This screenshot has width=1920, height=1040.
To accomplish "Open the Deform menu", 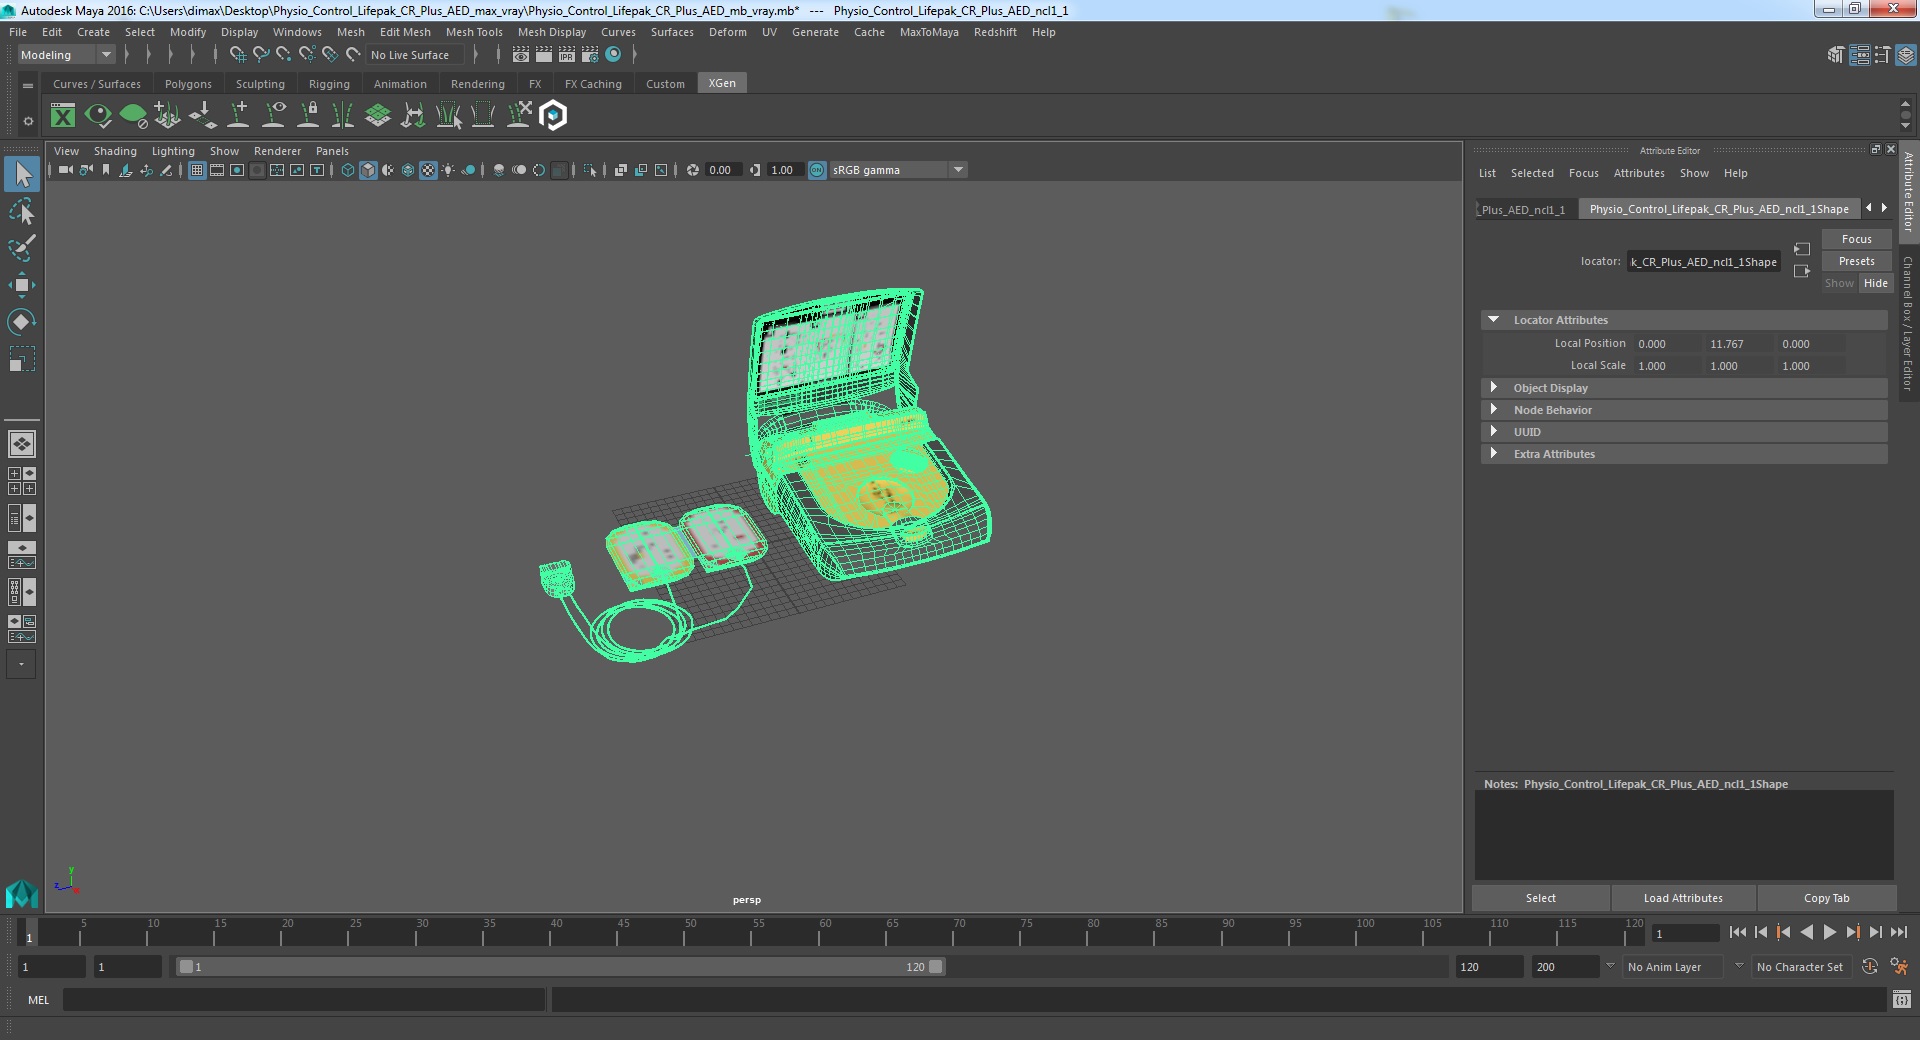I will tap(727, 32).
